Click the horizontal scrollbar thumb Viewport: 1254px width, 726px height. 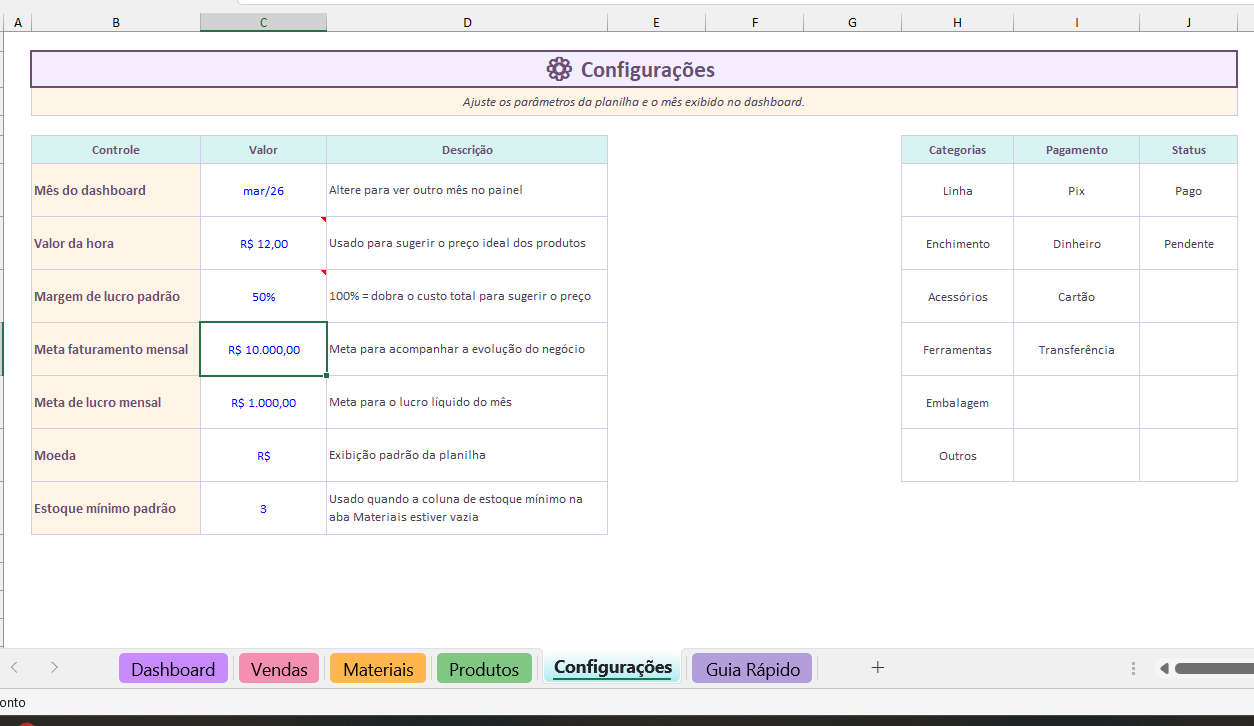(x=1214, y=668)
